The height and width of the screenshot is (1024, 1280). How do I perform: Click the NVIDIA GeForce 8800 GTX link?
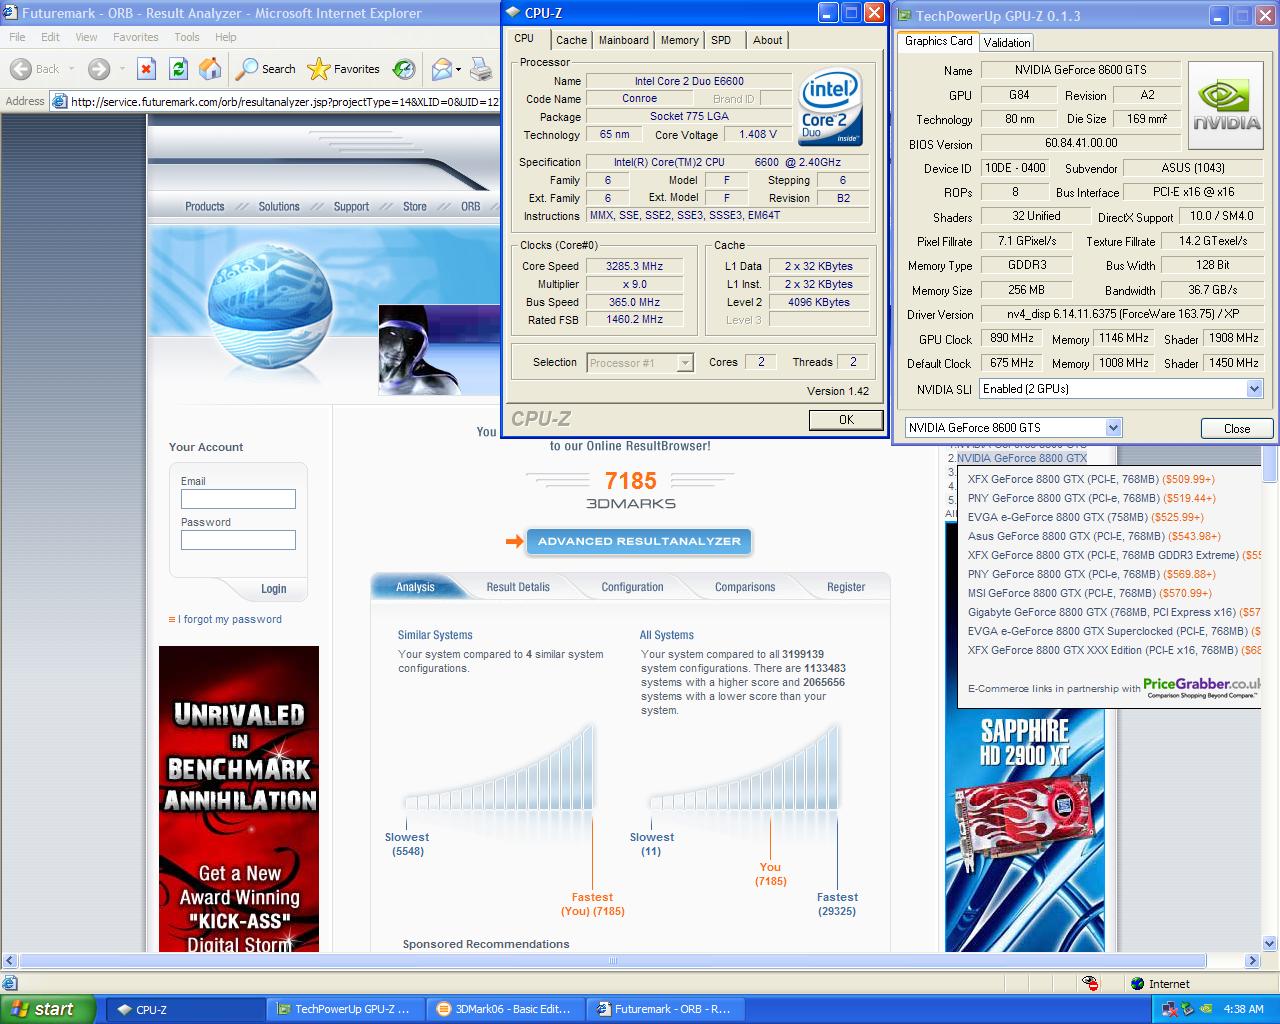pos(1022,458)
